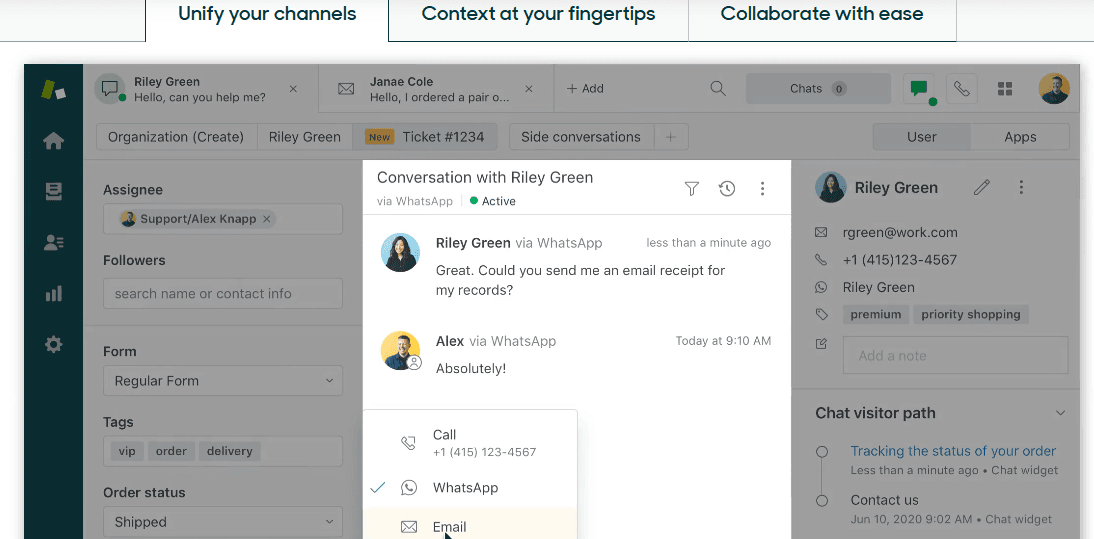The image size is (1094, 539).
Task: Click the envelope icon next to rgreen@work.com
Action: 821,232
